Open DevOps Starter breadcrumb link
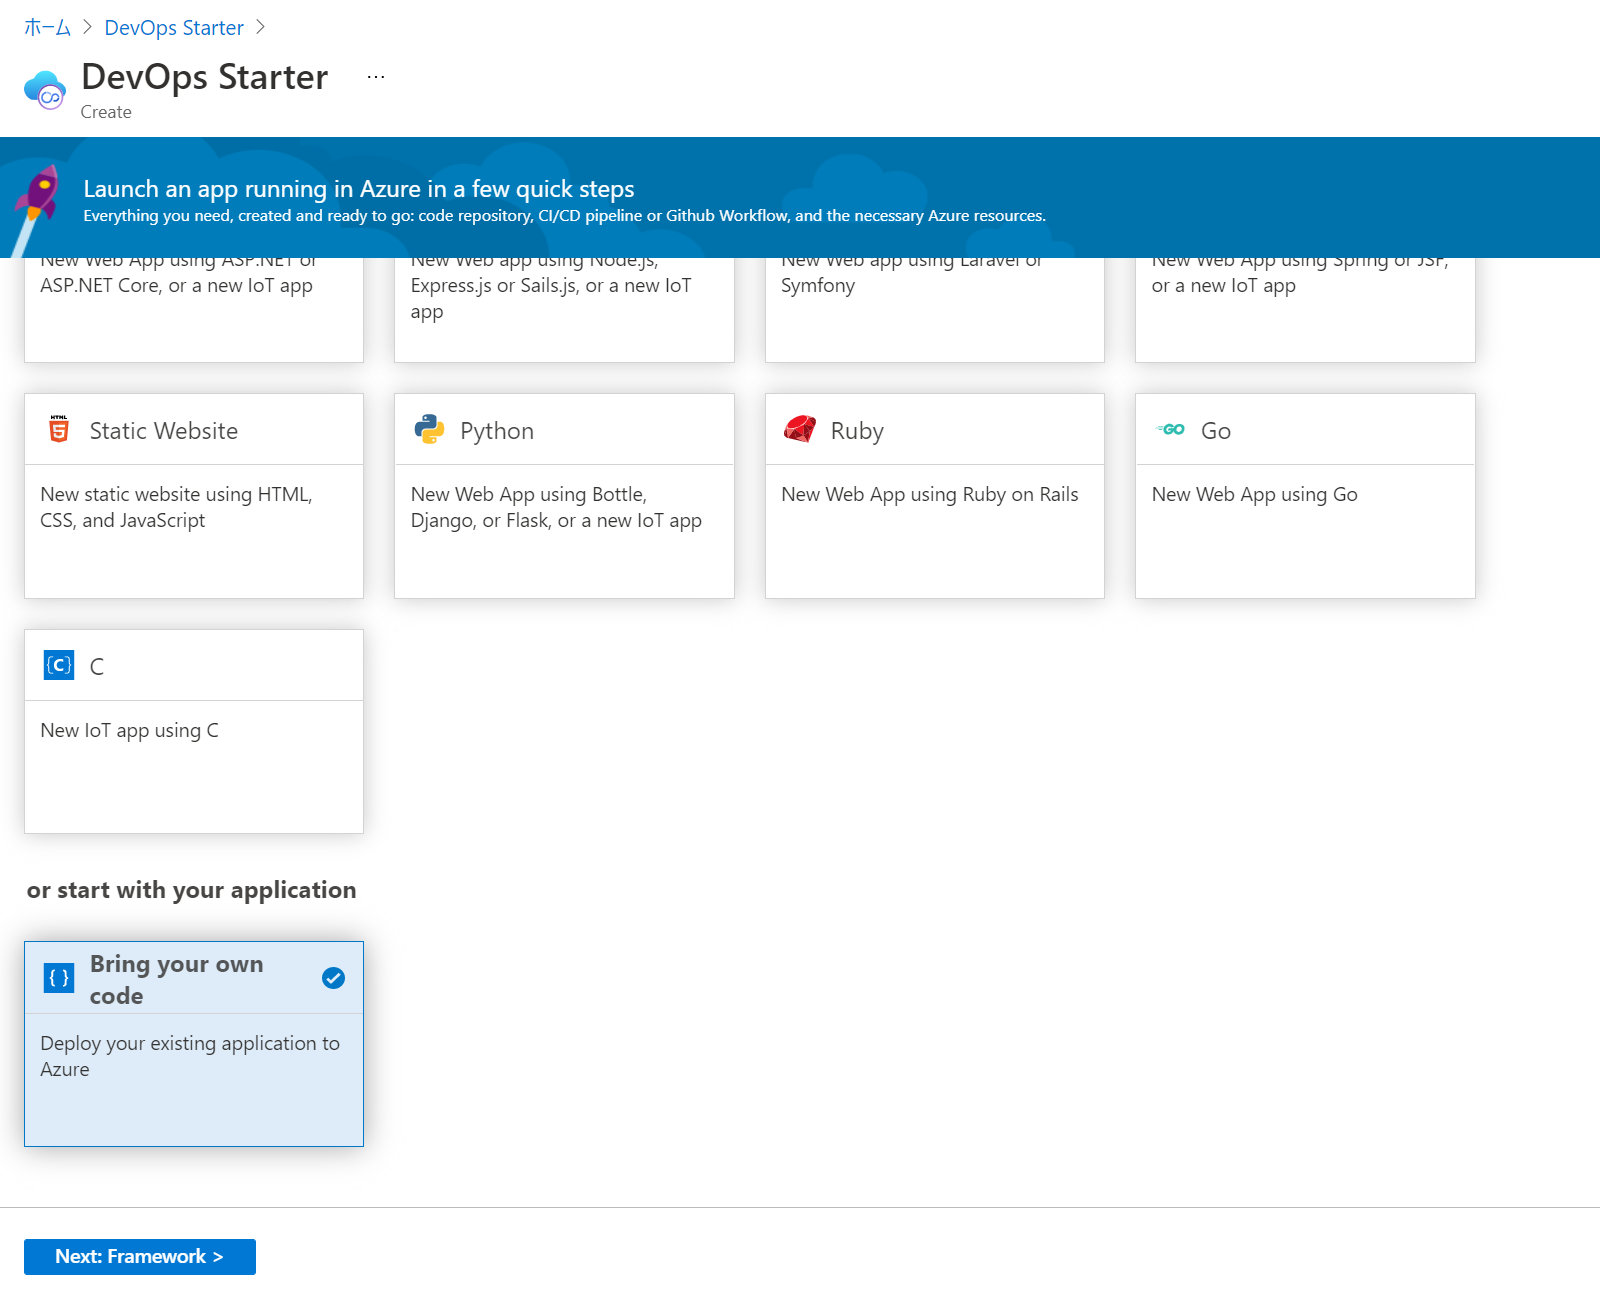 (174, 28)
